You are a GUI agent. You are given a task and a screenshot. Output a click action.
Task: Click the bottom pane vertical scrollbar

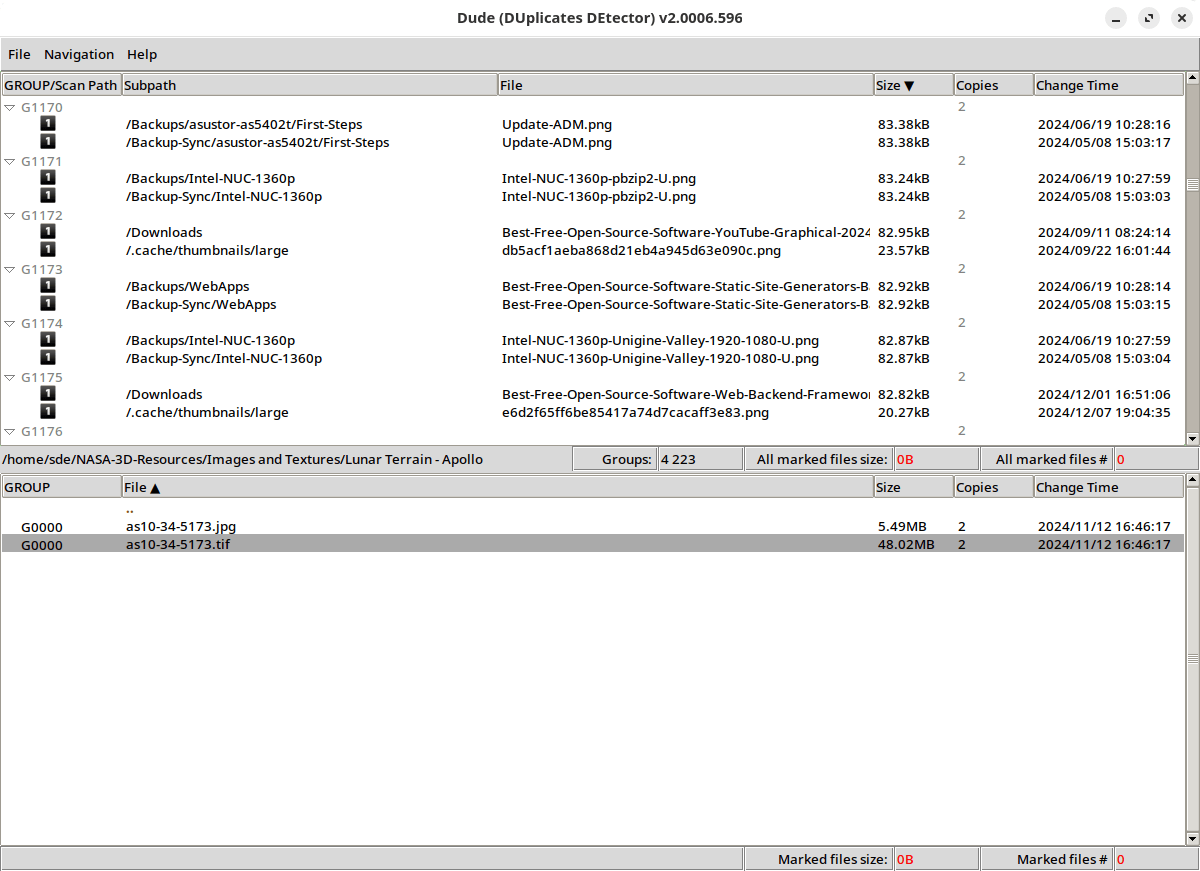click(x=1192, y=659)
